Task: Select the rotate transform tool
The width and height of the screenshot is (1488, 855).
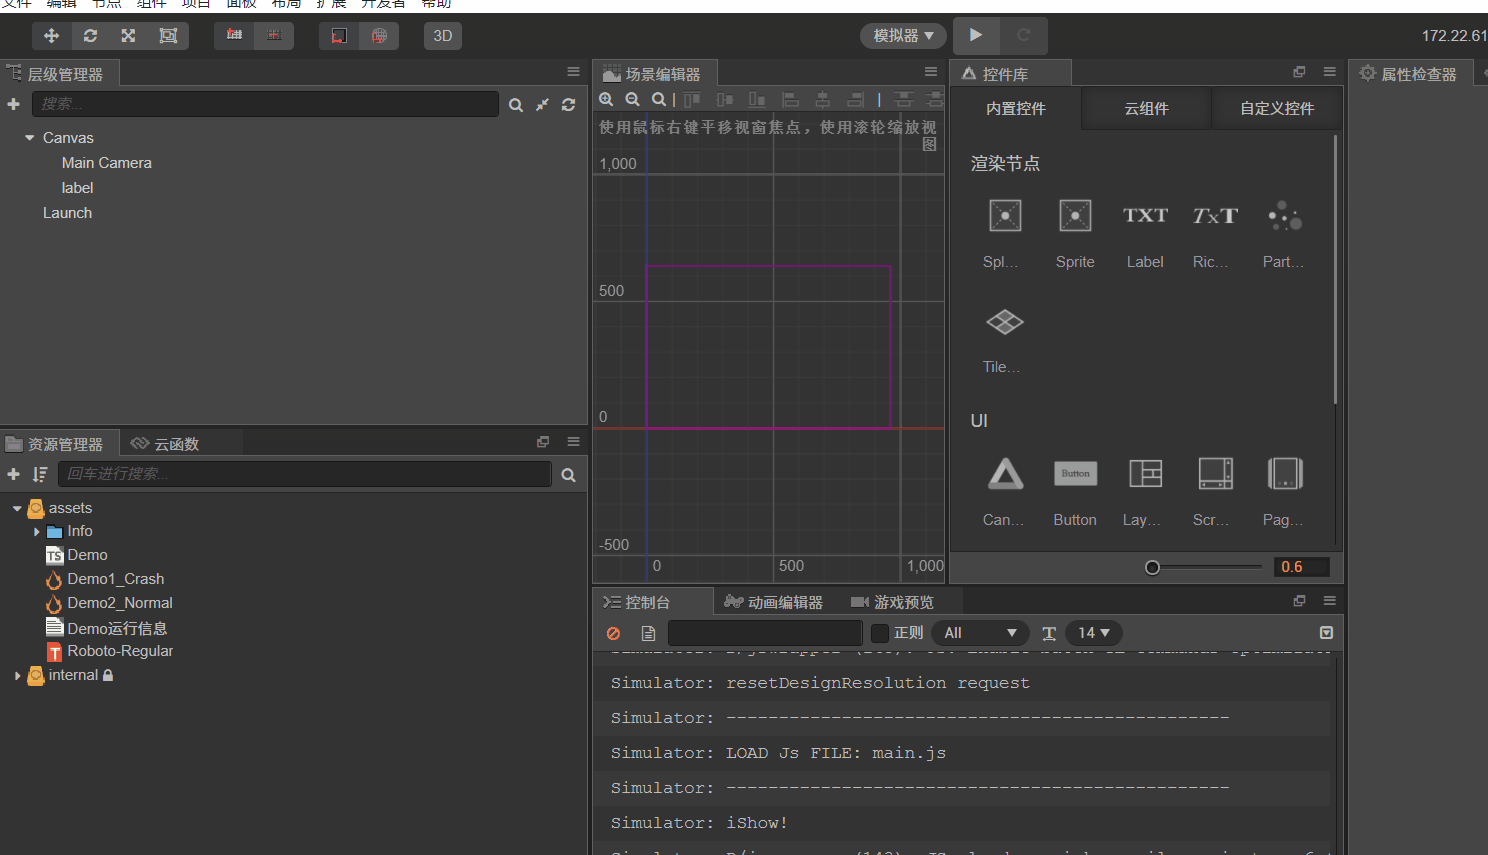Action: 90,36
